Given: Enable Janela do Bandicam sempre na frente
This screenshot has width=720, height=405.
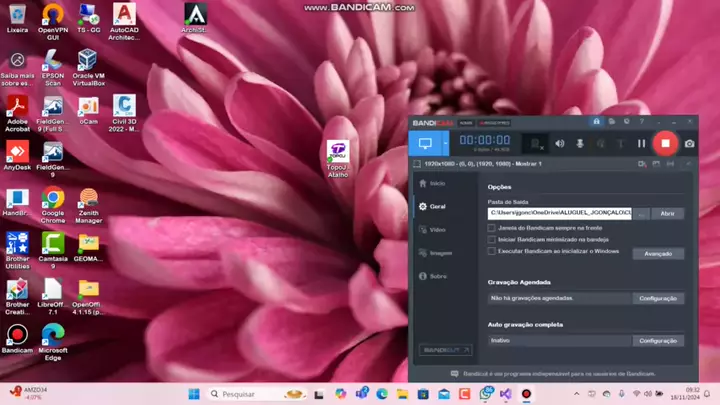Looking at the screenshot, I should pos(491,228).
